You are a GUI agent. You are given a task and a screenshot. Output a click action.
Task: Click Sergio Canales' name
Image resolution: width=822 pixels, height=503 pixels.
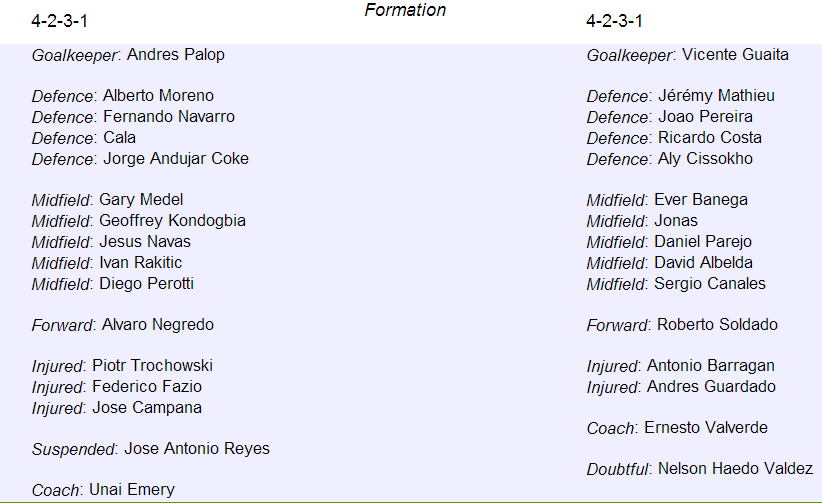[x=710, y=284]
